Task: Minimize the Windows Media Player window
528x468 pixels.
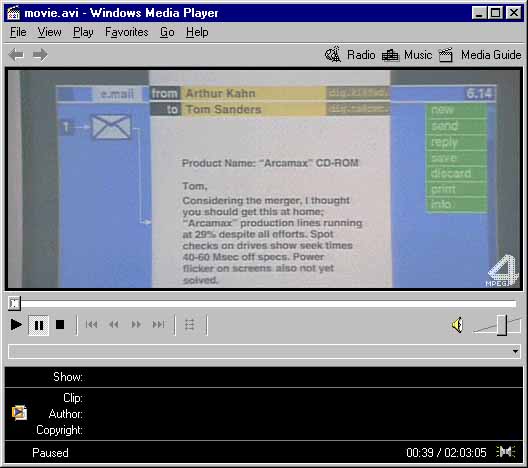Action: [479, 13]
